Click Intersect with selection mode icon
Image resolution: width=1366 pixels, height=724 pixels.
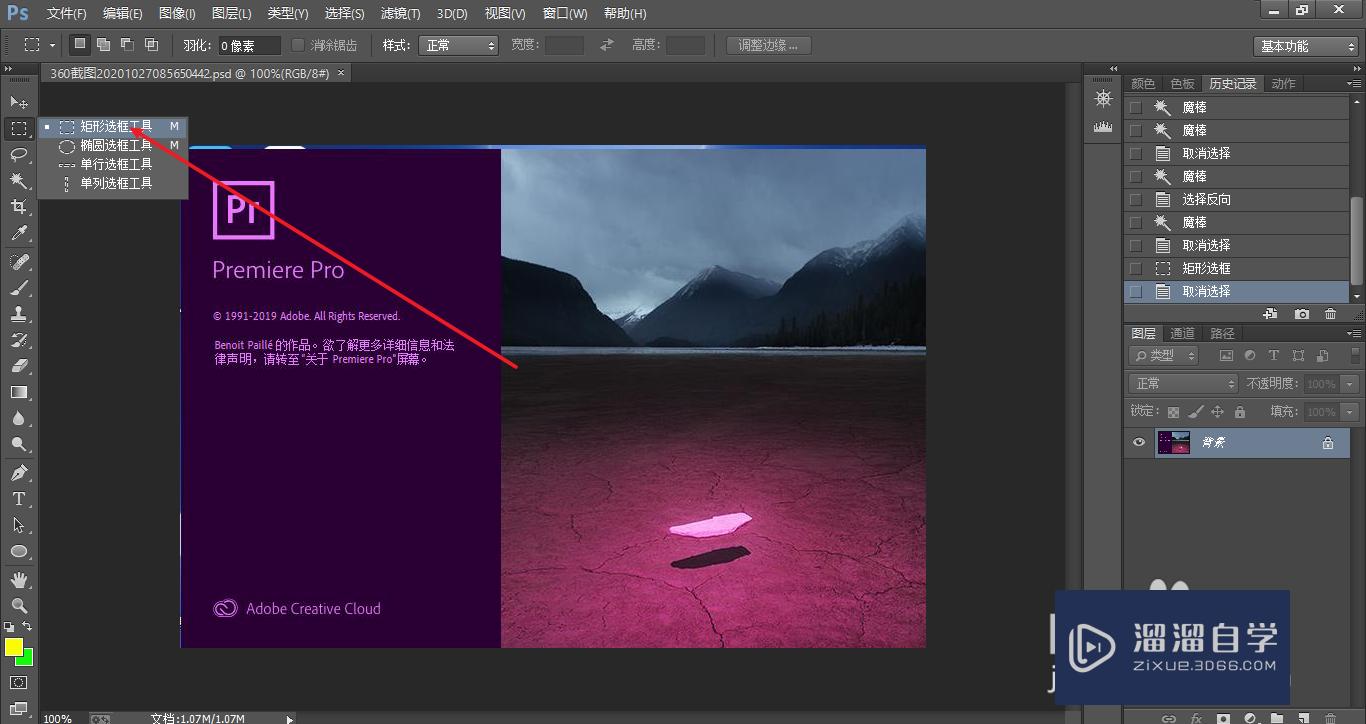point(151,45)
